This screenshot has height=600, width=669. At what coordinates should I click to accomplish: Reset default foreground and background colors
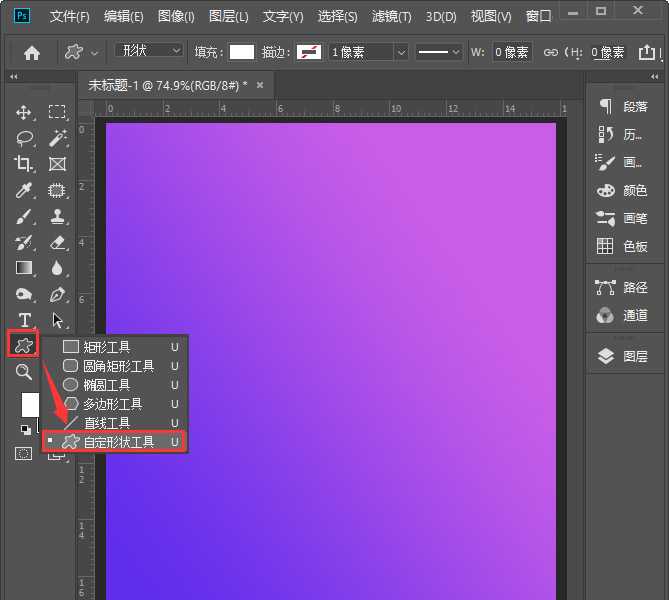coord(25,430)
